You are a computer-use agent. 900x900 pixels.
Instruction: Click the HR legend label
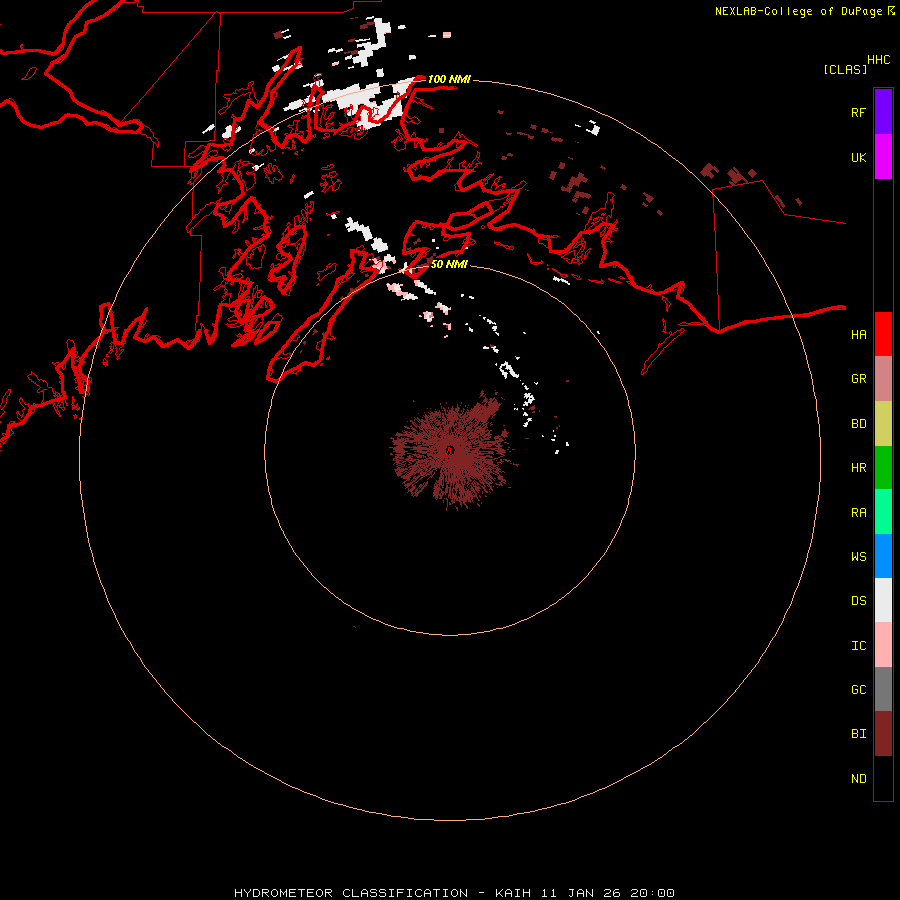(x=858, y=468)
